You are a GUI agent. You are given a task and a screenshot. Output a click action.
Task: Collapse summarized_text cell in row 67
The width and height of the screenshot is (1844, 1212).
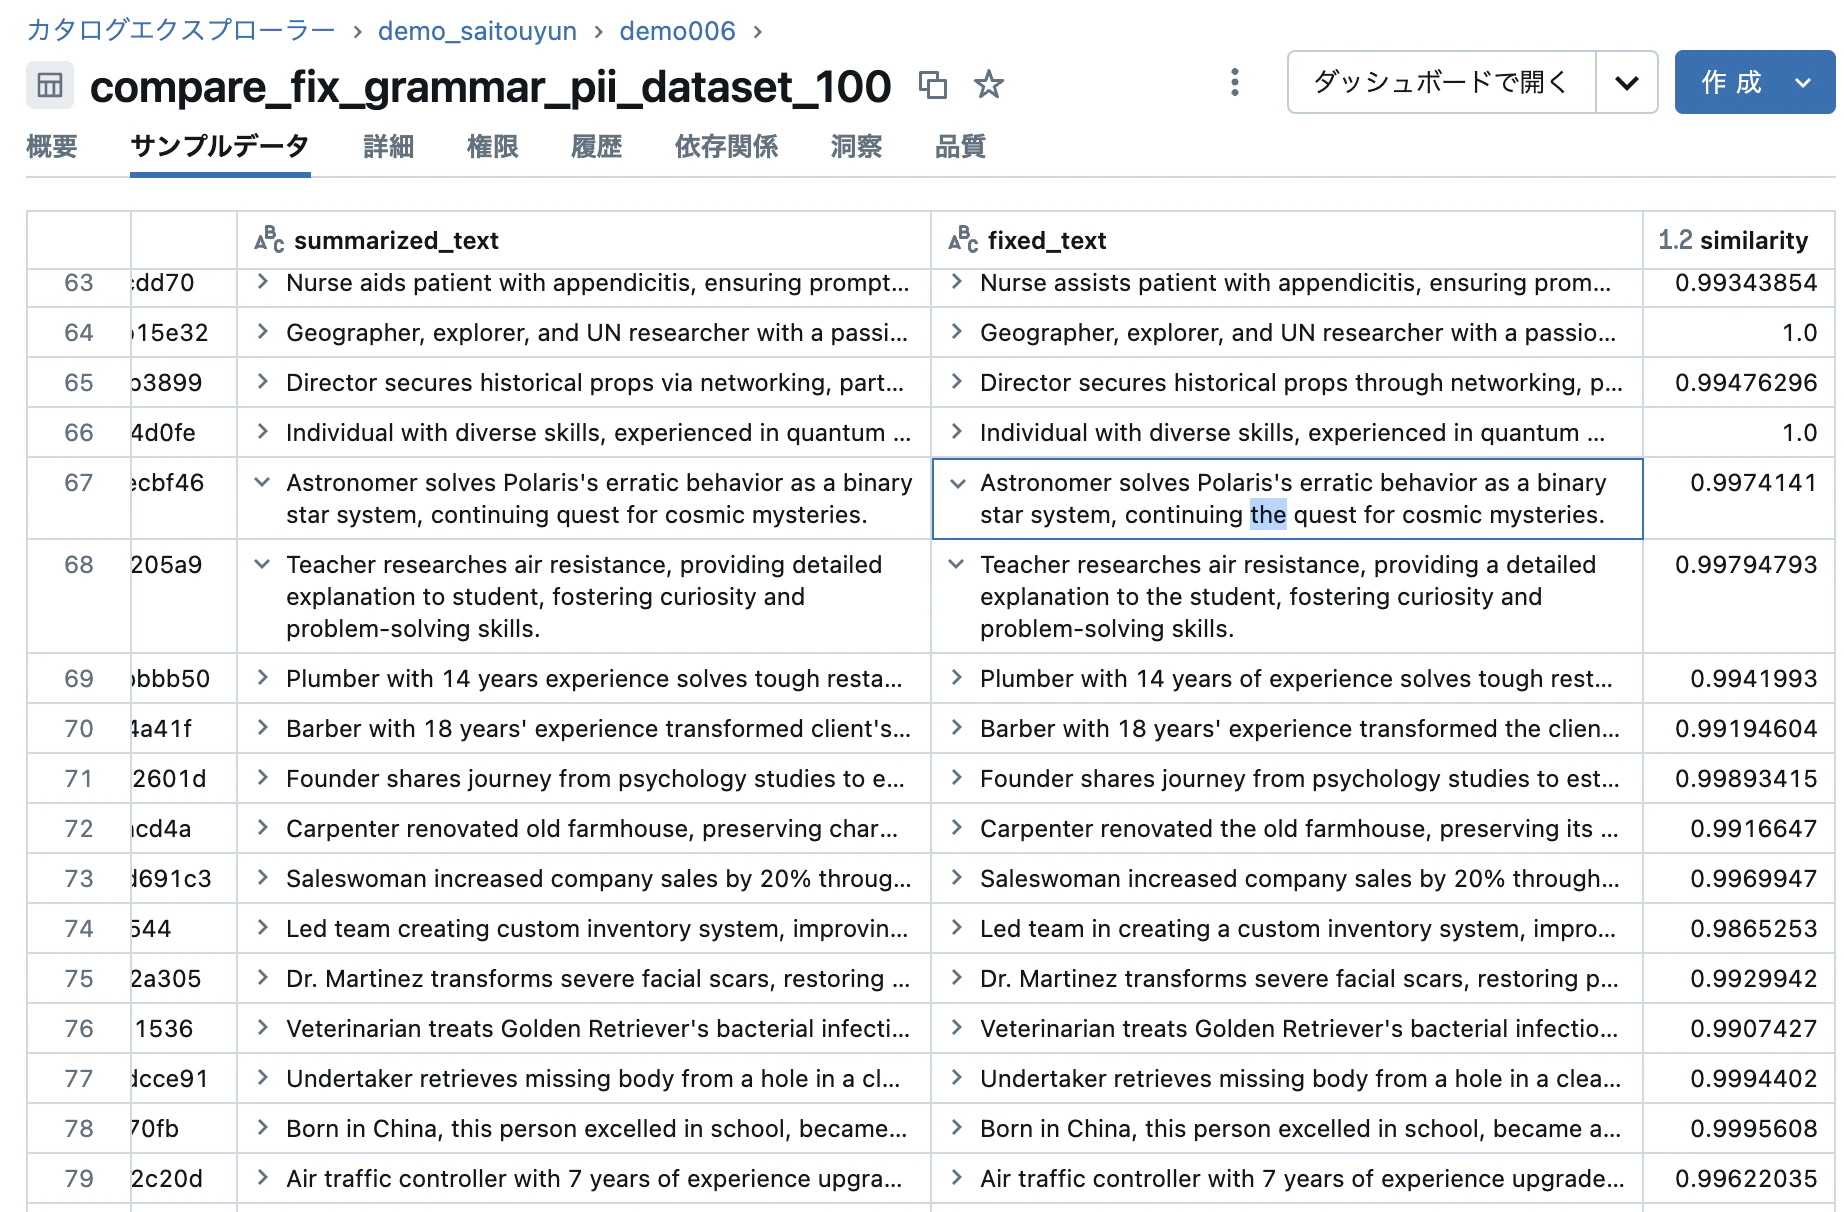click(262, 482)
